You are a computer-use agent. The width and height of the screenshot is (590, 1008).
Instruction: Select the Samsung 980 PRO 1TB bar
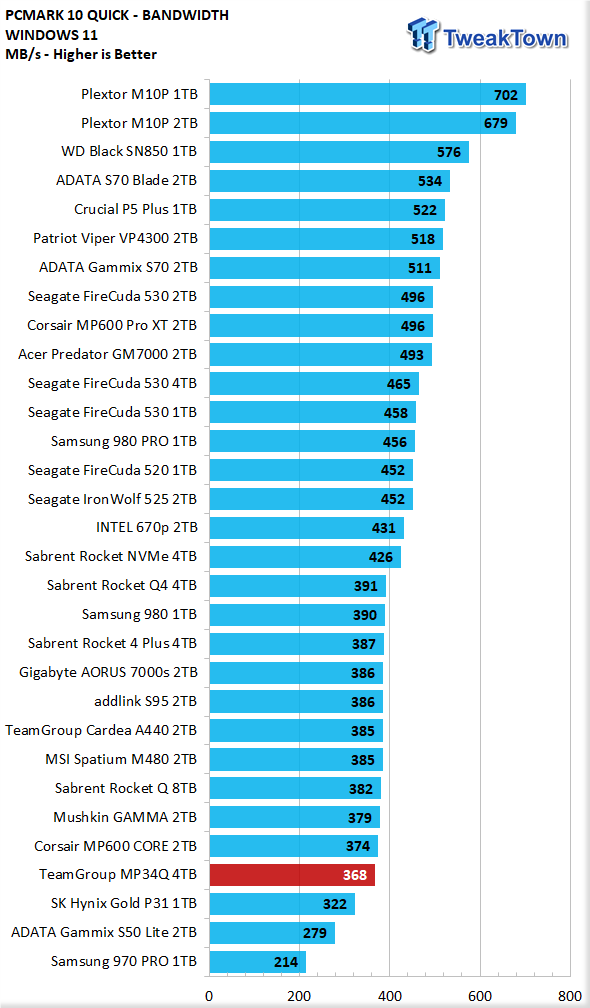click(x=312, y=441)
